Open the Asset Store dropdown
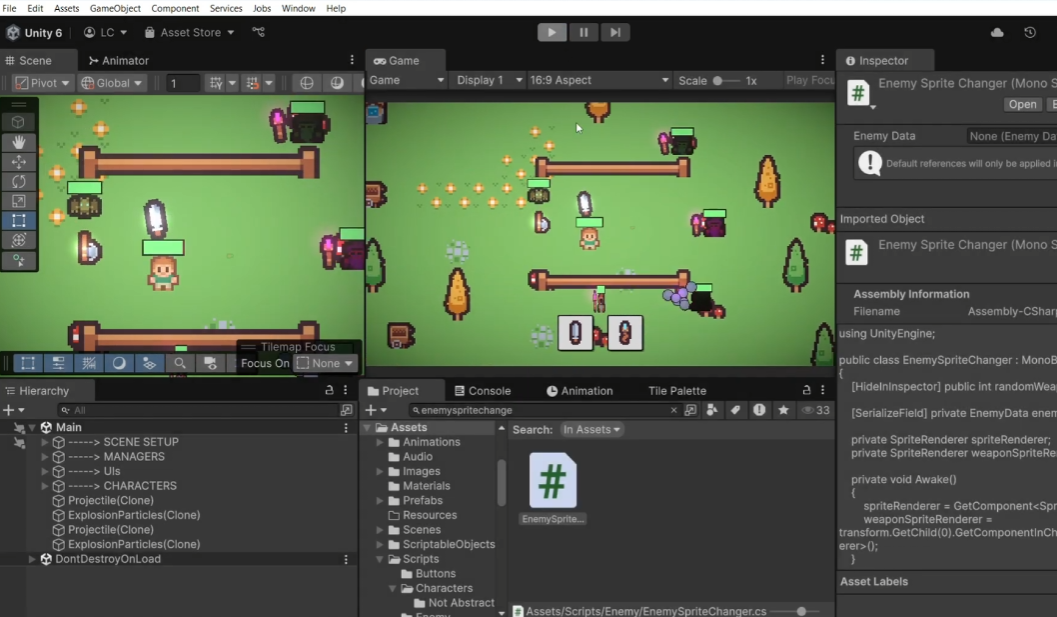Image resolution: width=1057 pixels, height=617 pixels. [x=189, y=32]
